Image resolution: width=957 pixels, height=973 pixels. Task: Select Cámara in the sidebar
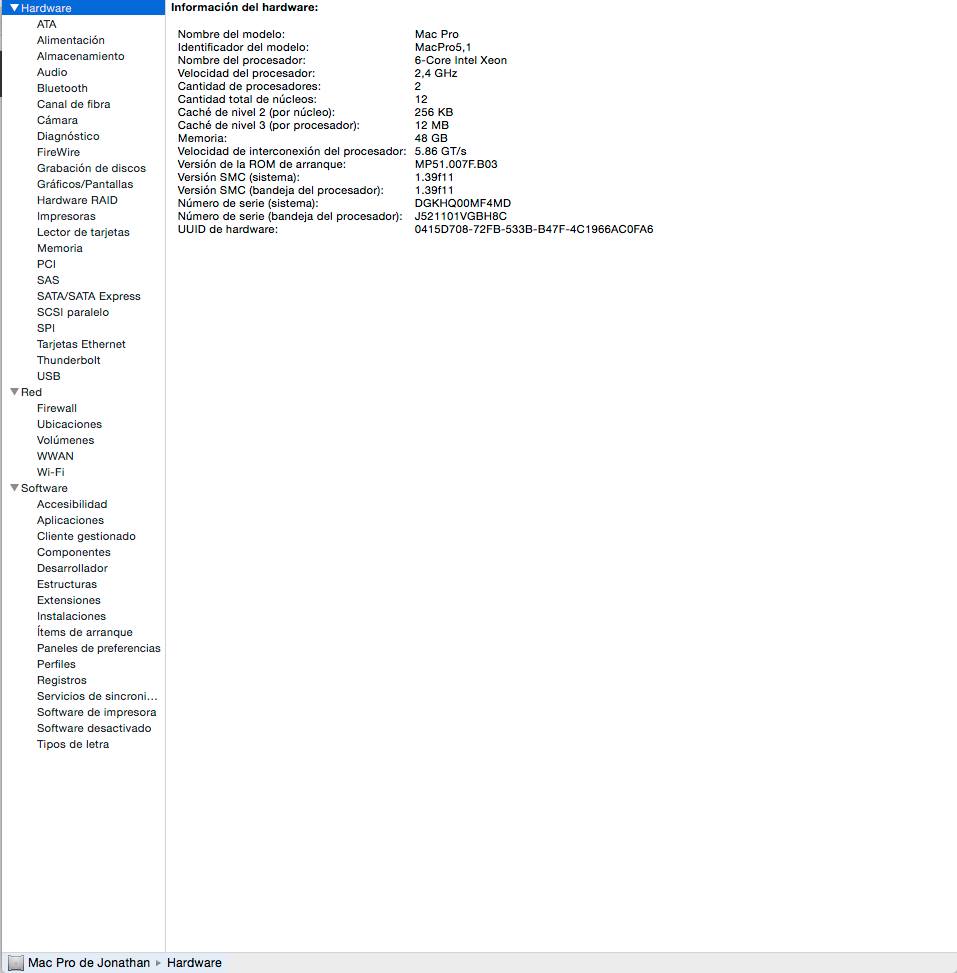pos(57,120)
